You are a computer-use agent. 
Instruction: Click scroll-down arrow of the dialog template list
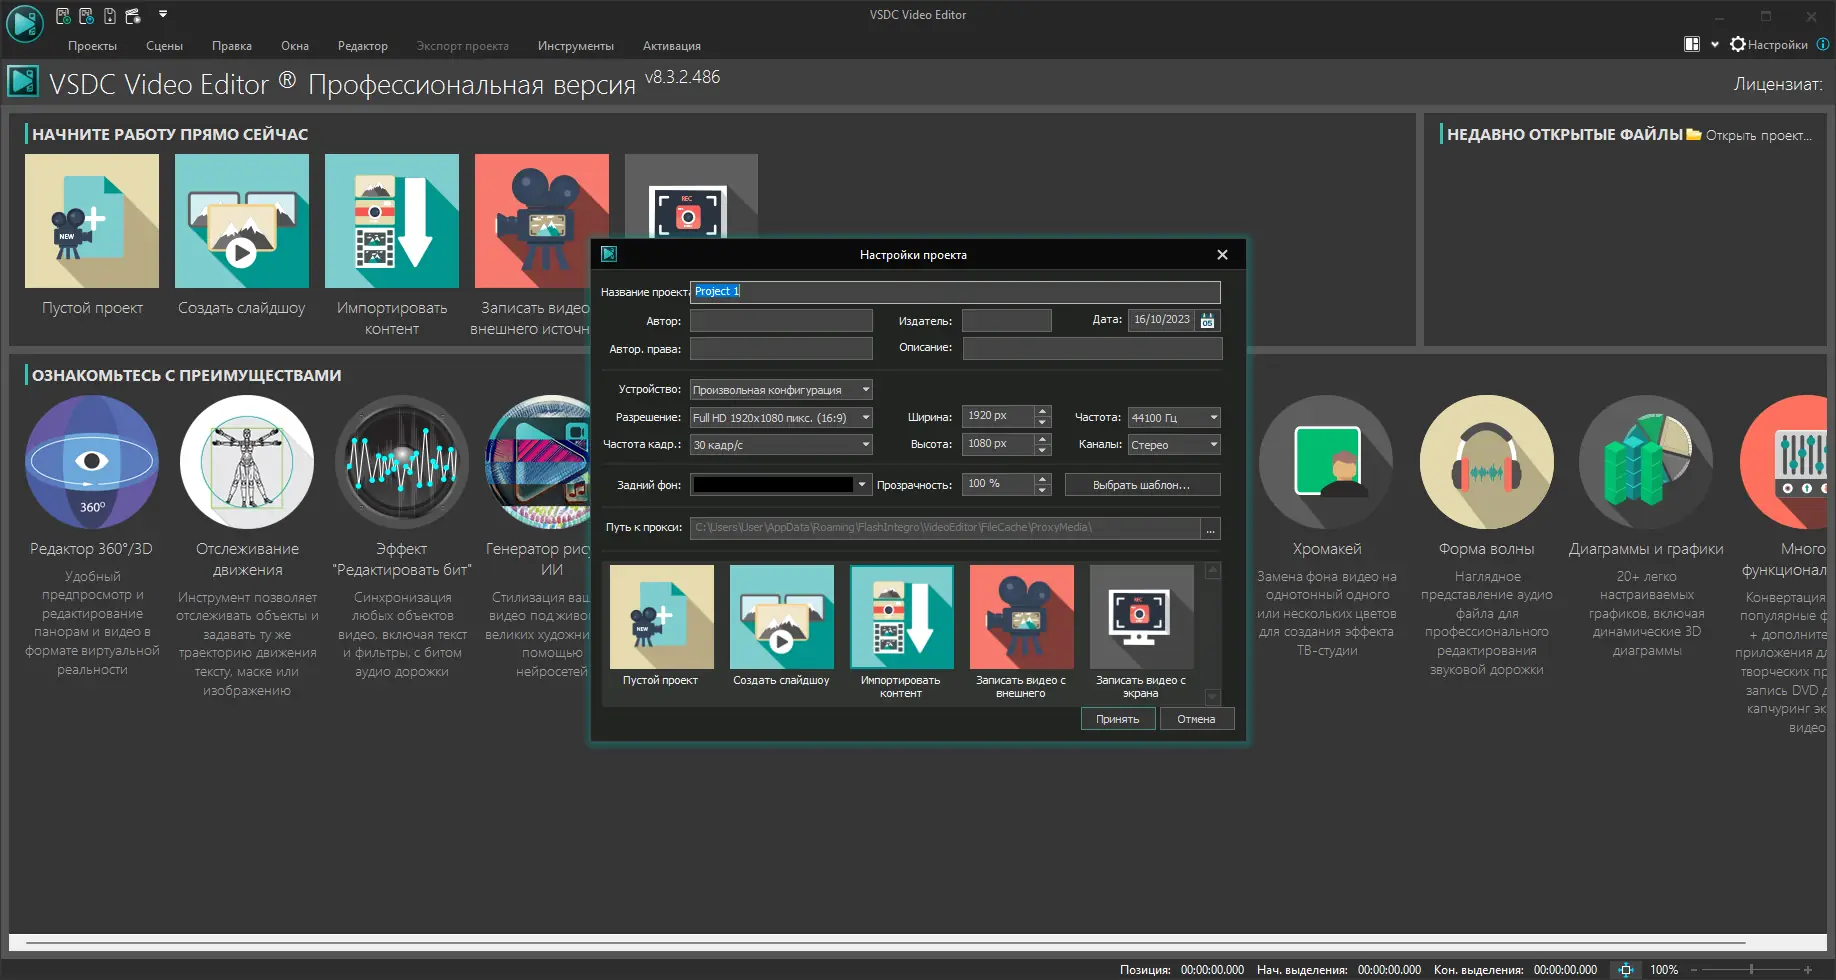pyautogui.click(x=1213, y=696)
